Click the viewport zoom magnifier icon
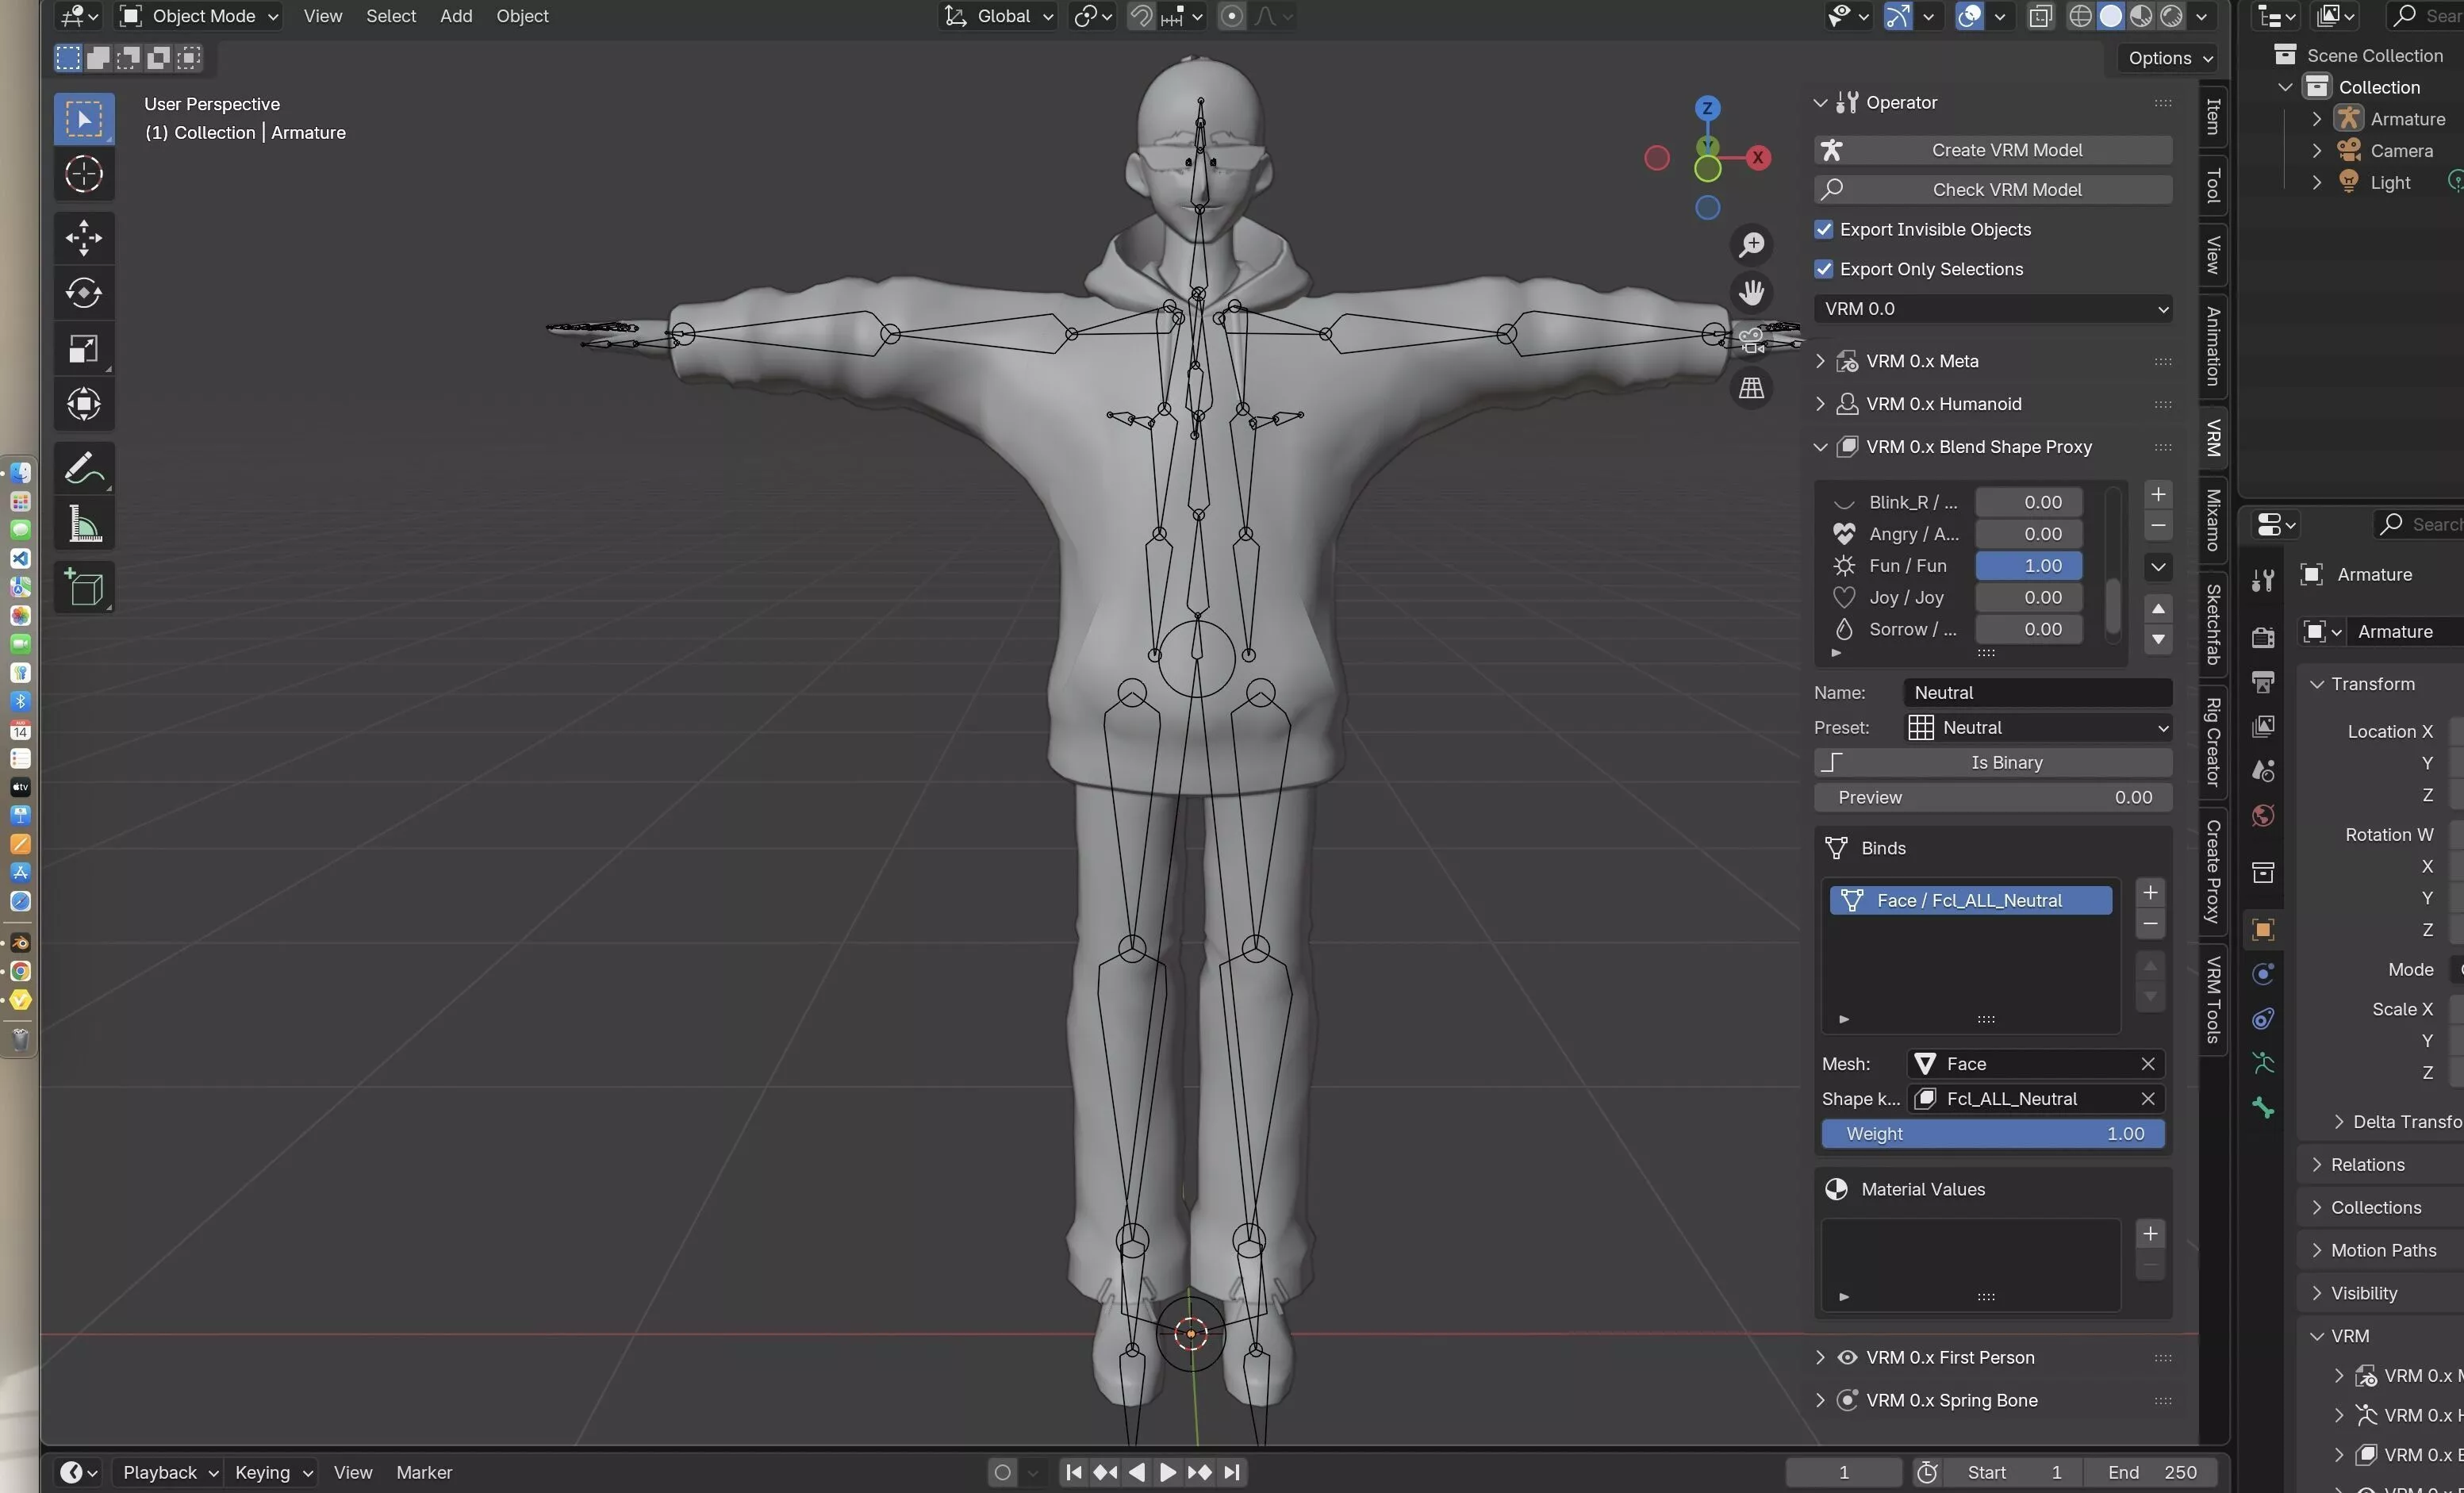The height and width of the screenshot is (1493, 2464). pos(1751,244)
